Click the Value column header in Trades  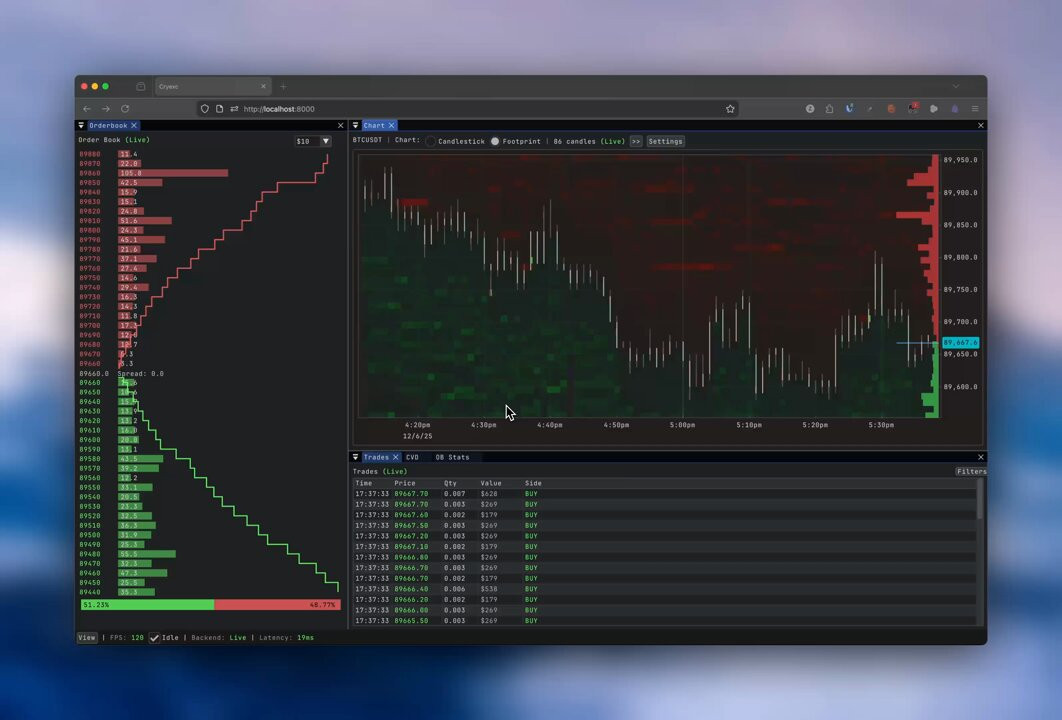point(491,483)
